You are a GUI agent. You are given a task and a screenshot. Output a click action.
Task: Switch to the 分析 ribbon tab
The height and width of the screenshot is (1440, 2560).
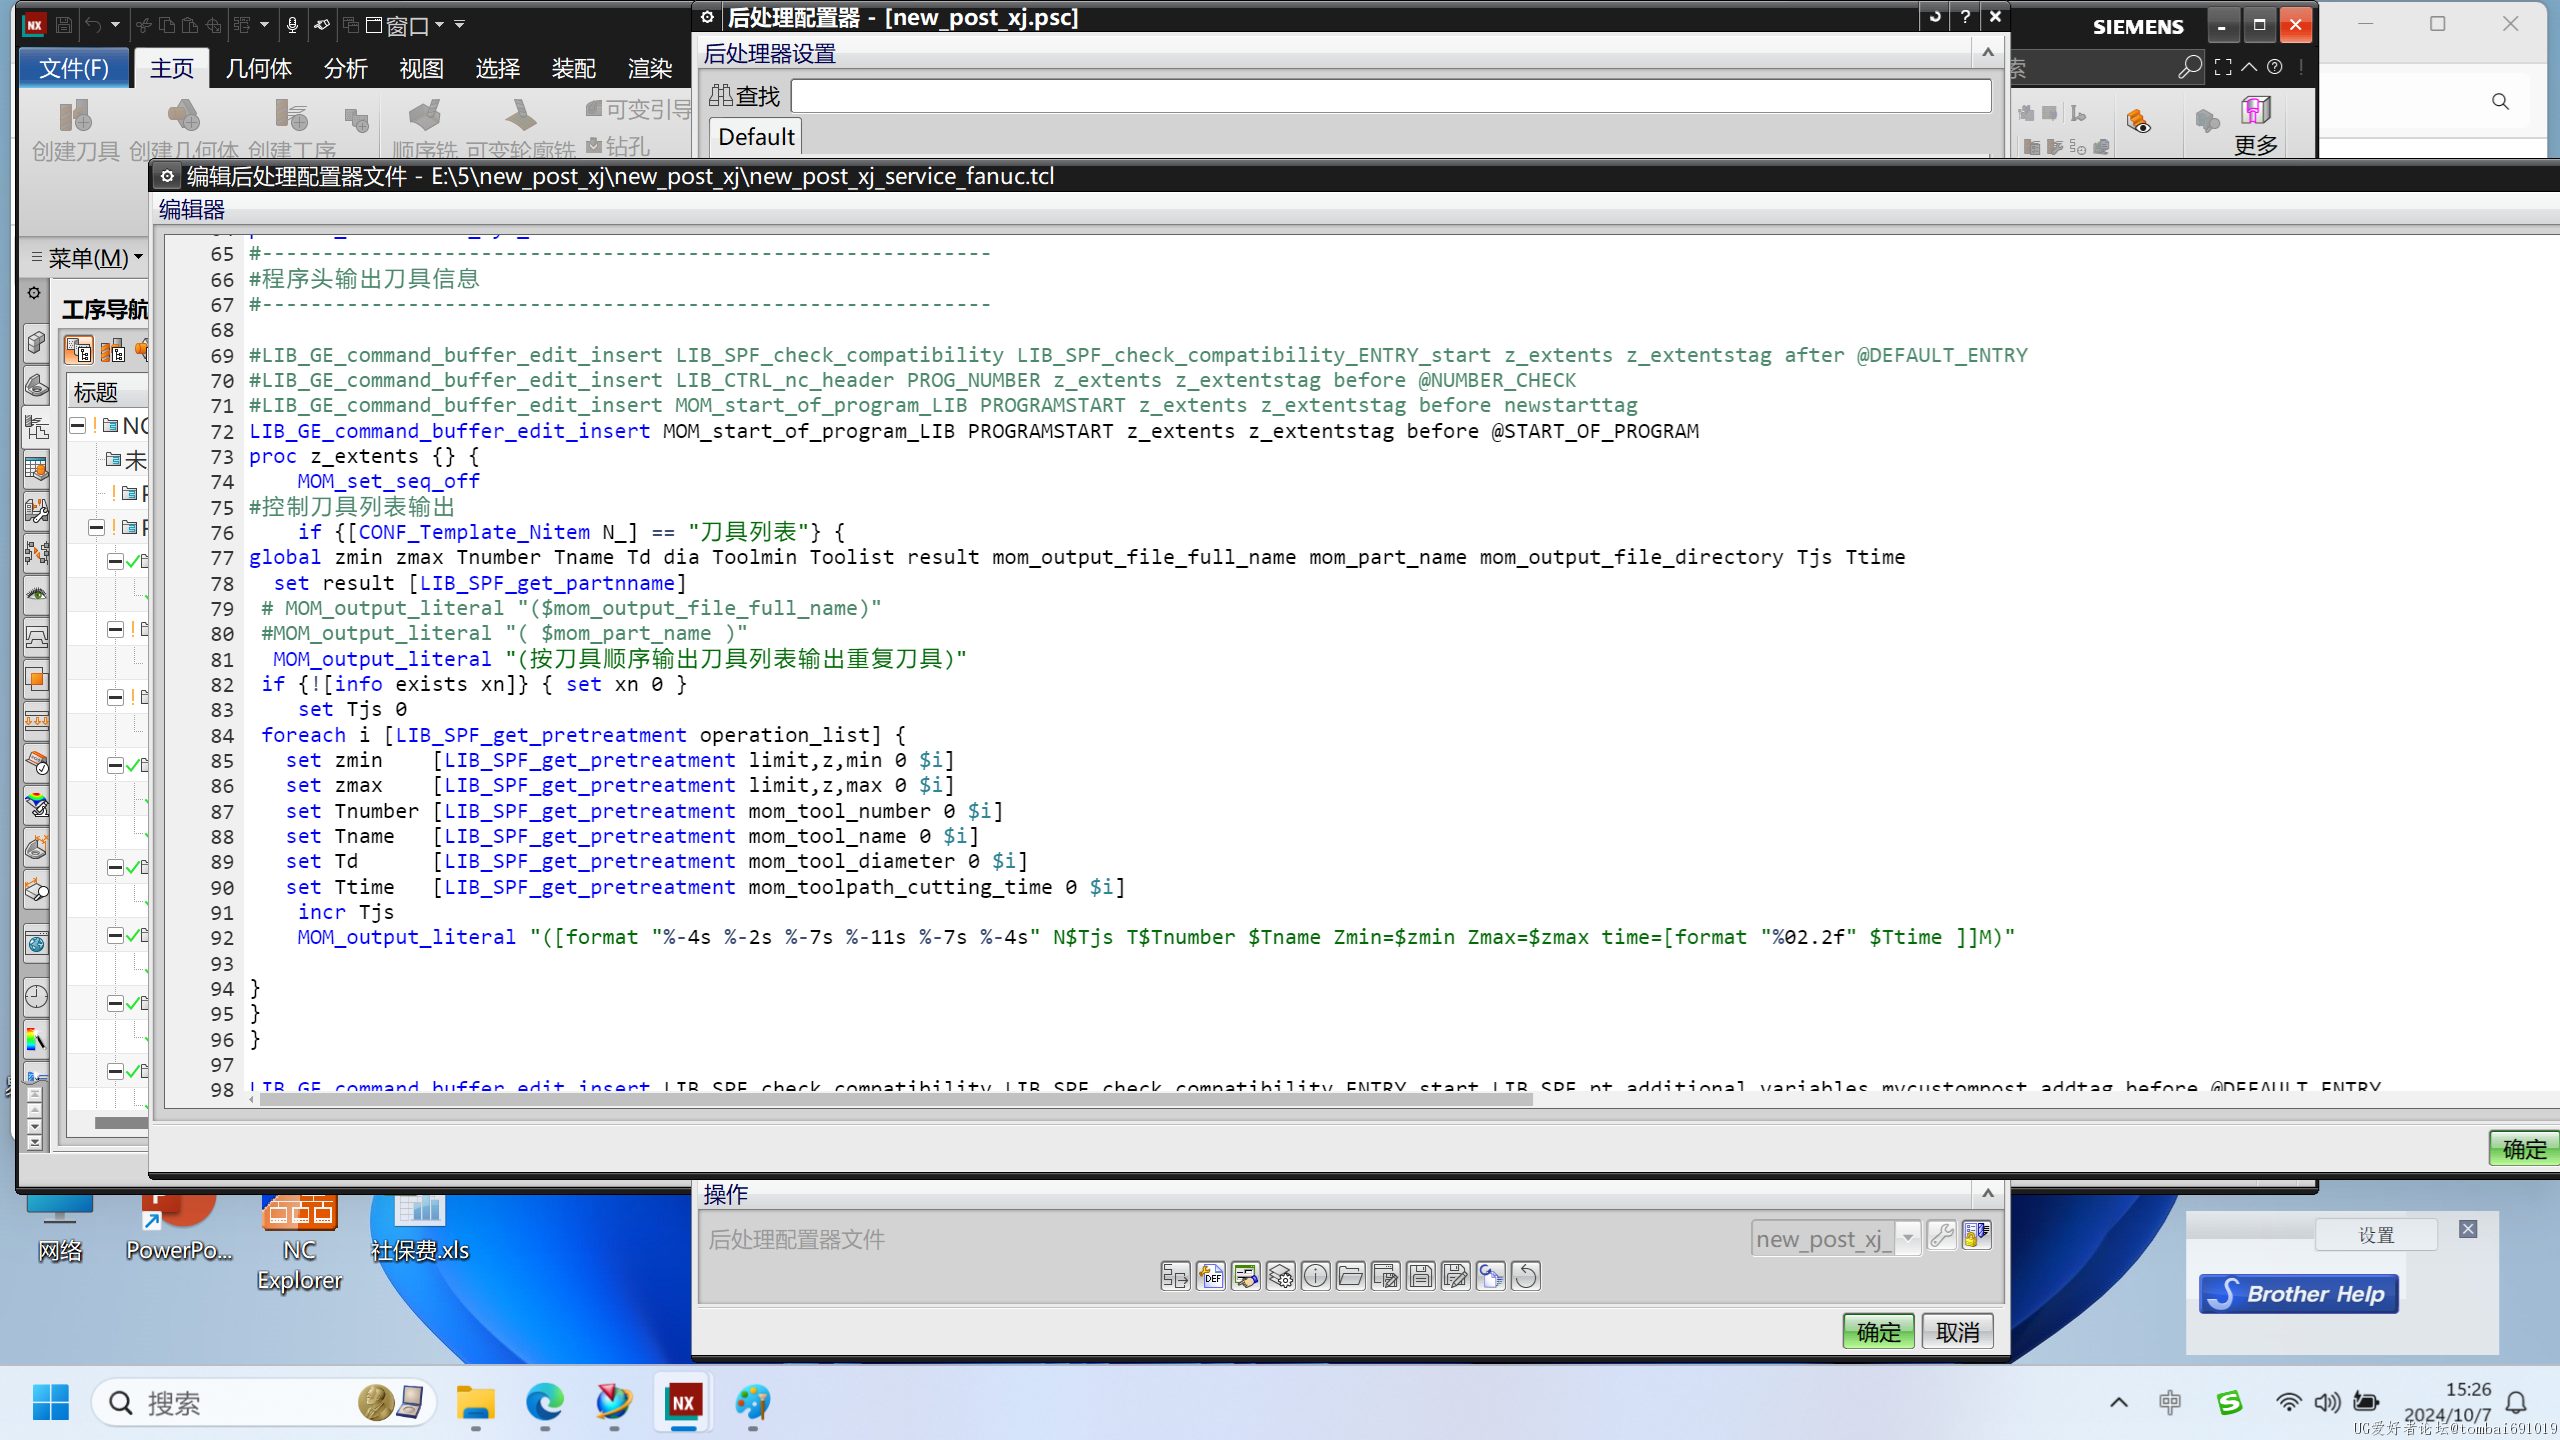(345, 68)
